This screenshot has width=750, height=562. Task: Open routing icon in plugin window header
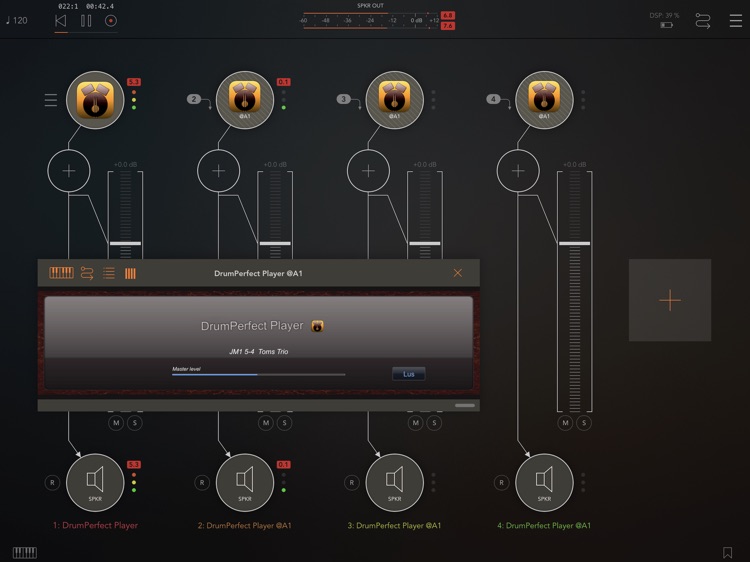click(x=87, y=273)
